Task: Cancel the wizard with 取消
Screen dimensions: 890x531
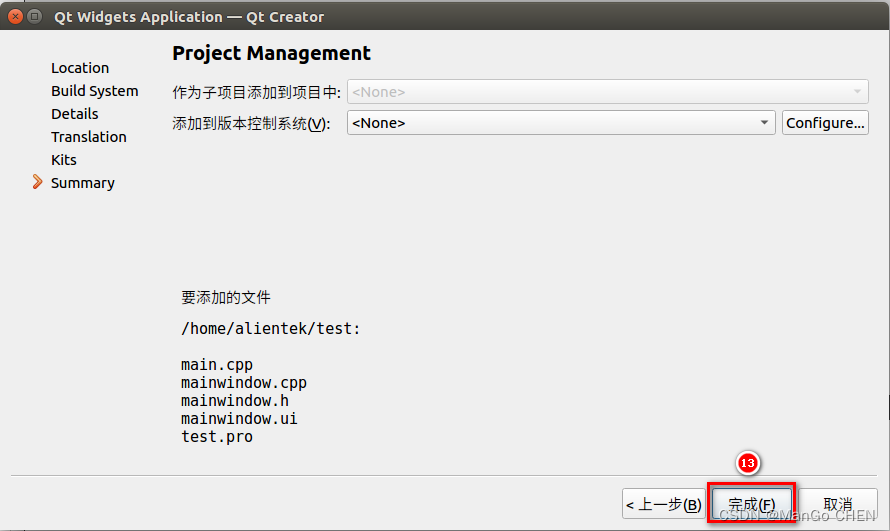Action: tap(838, 504)
